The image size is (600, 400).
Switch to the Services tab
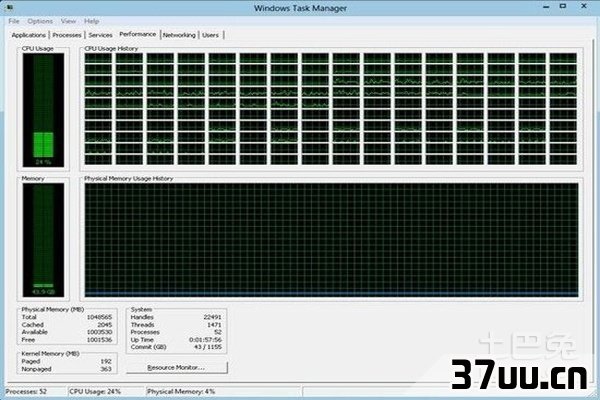tap(100, 35)
